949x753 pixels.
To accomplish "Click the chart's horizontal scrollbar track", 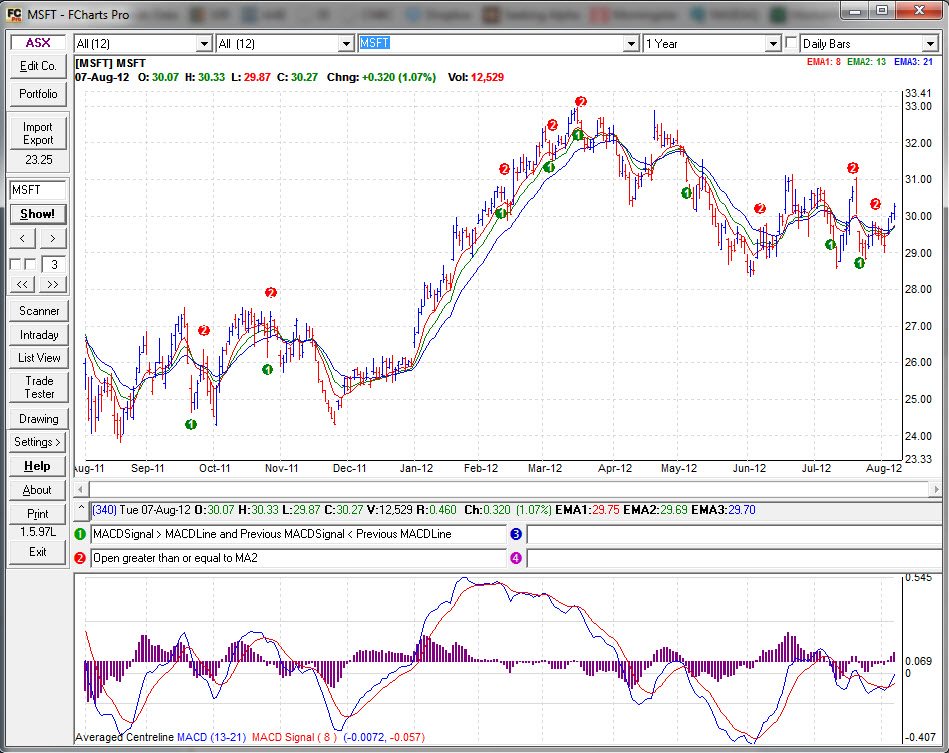I will [500, 489].
